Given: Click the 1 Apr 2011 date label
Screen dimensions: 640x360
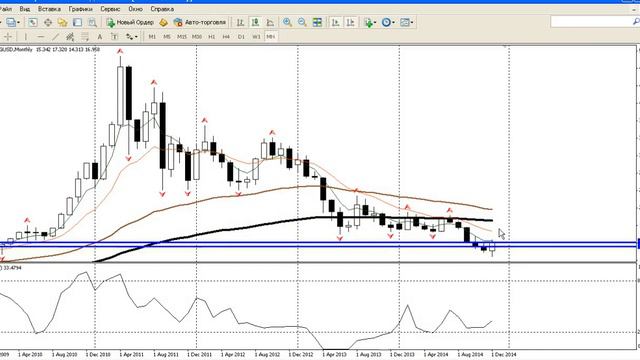Looking at the screenshot, I should click(132, 355).
